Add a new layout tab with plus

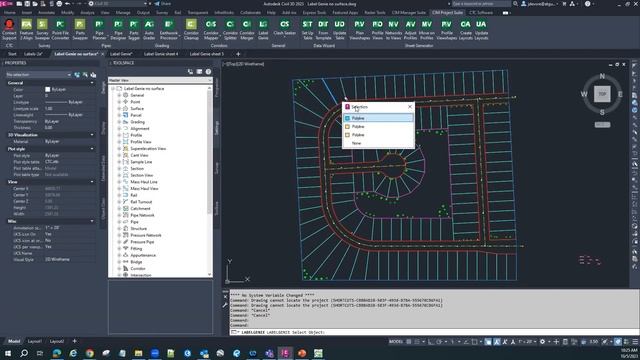[x=74, y=341]
